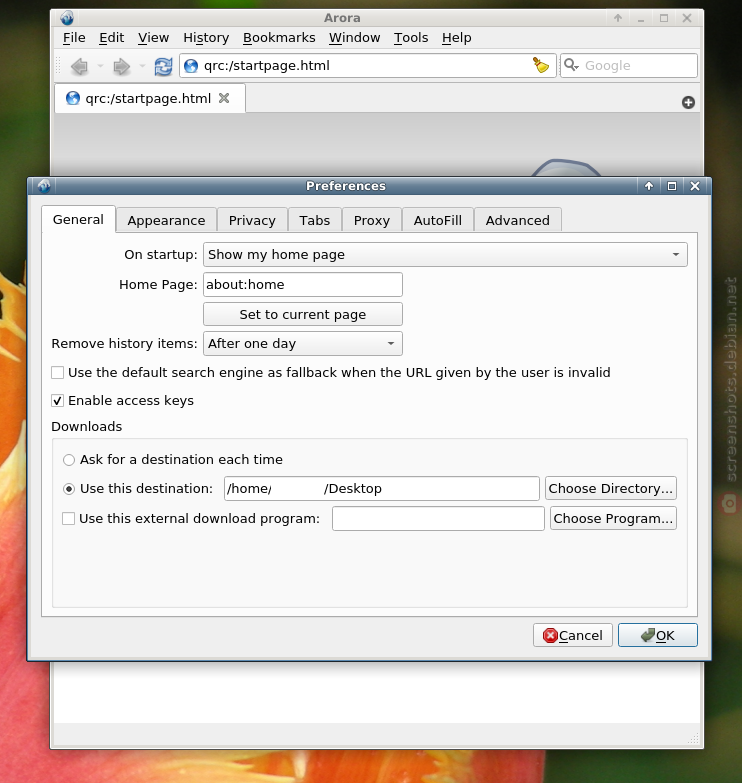
Task: Open the search engine magnifier menu
Action: coord(571,65)
